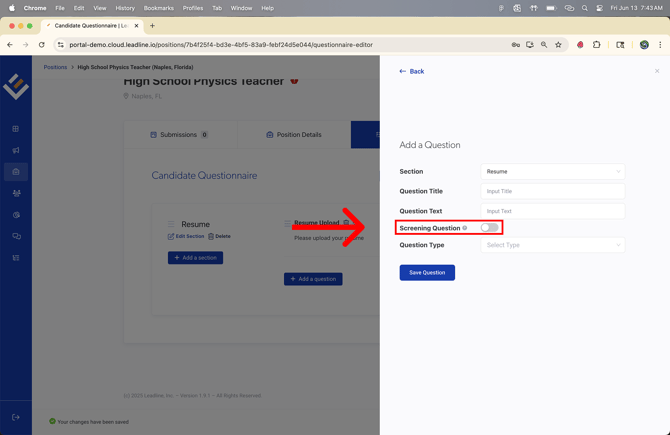Screen dimensions: 670x435
Task: Open the Apple menu
Action: click(12, 8)
